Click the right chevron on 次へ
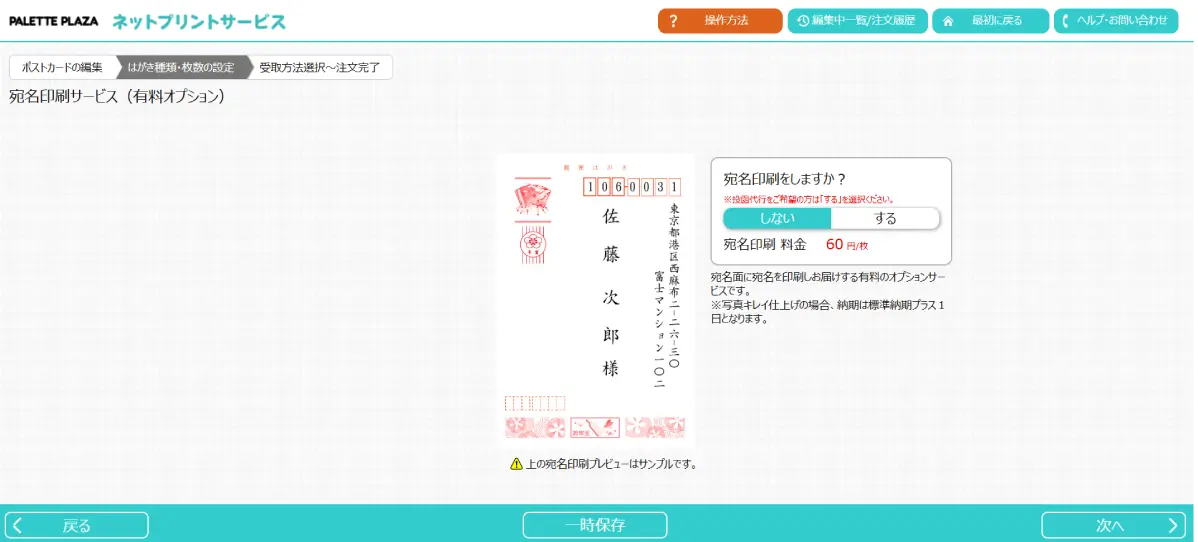 (x=1174, y=525)
